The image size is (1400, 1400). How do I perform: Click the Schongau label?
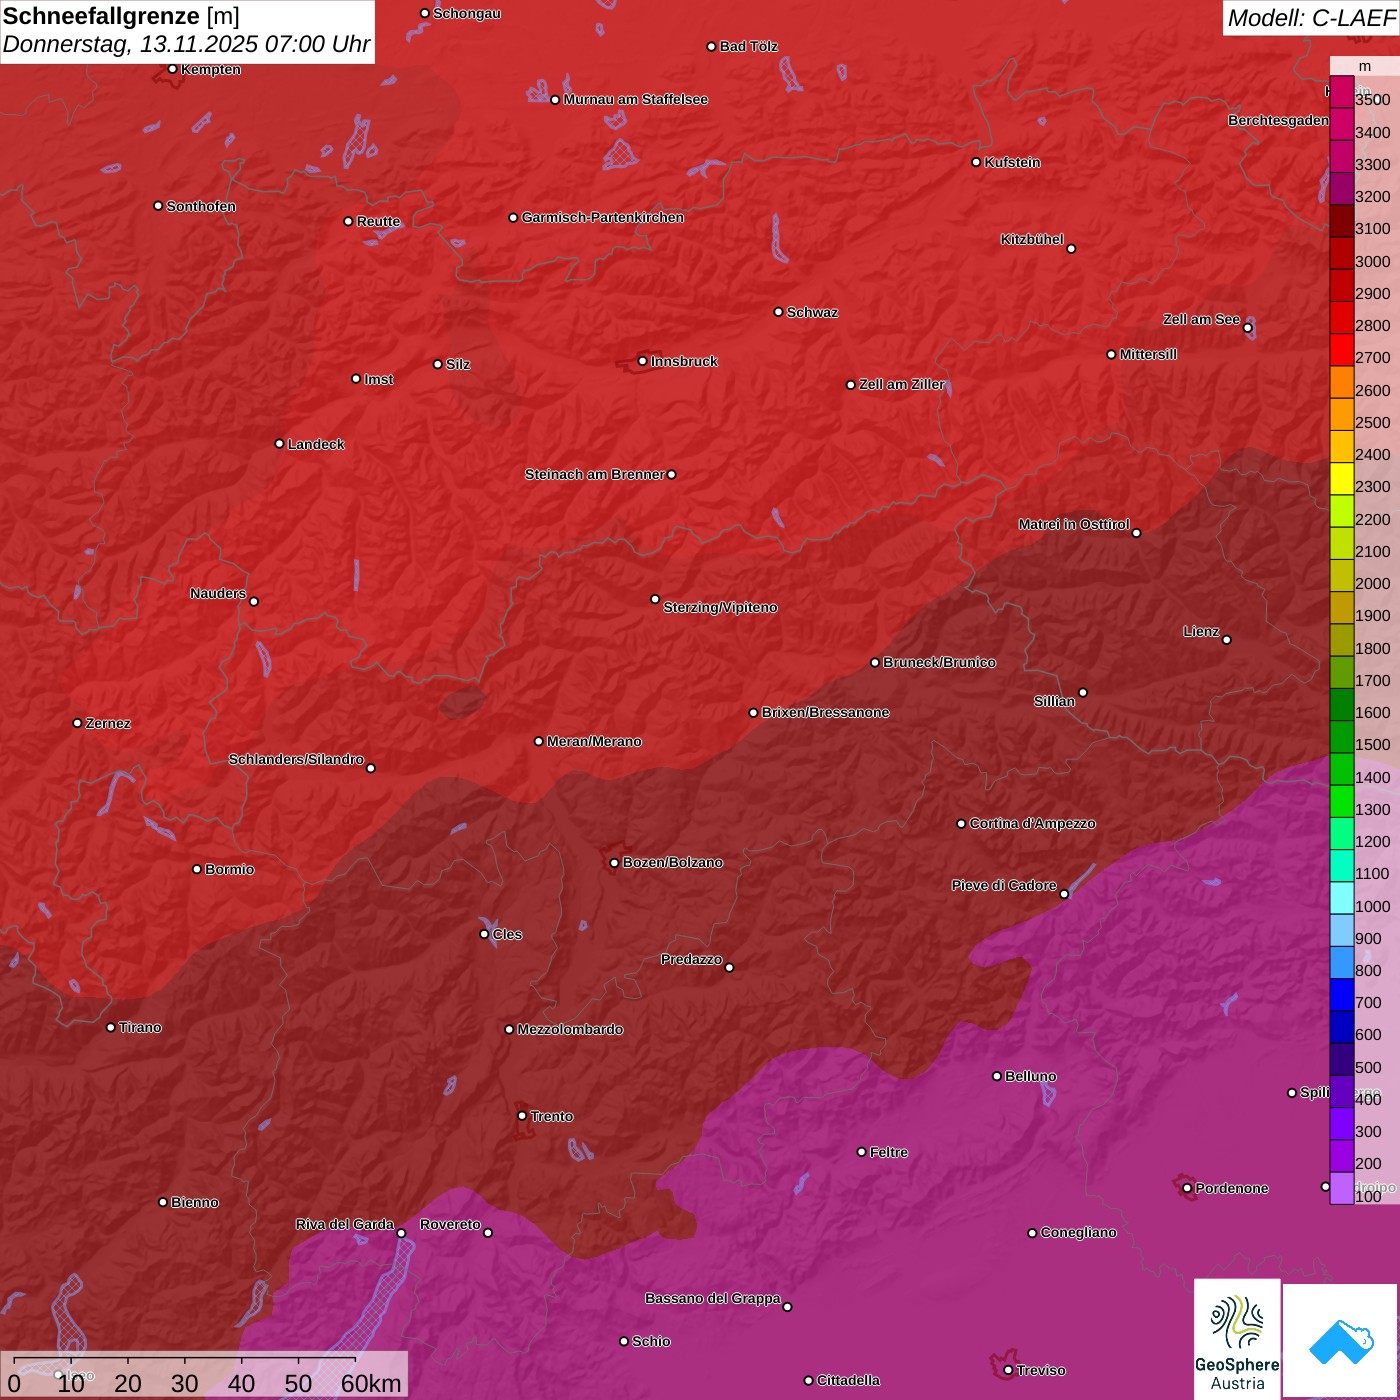466,13
